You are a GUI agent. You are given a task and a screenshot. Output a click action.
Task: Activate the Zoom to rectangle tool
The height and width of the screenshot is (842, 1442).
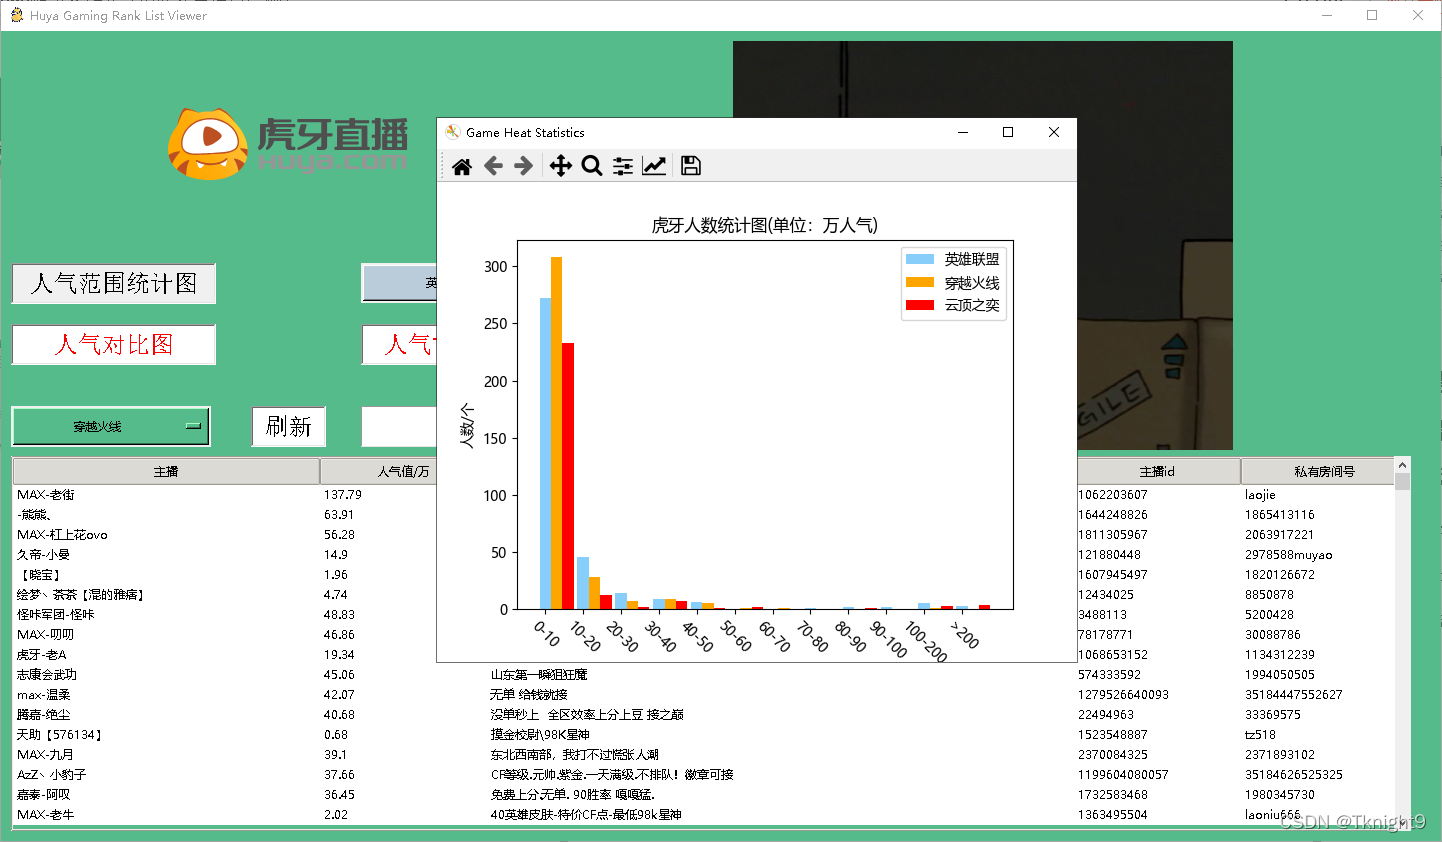click(x=592, y=166)
